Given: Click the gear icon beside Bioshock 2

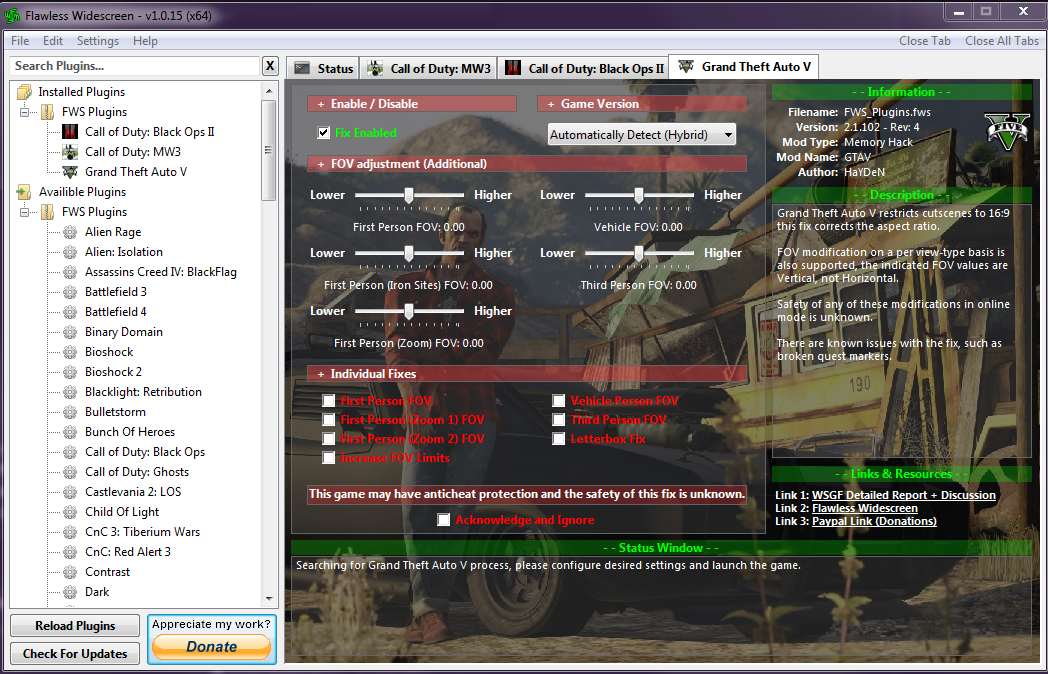Looking at the screenshot, I should pyautogui.click(x=70, y=372).
